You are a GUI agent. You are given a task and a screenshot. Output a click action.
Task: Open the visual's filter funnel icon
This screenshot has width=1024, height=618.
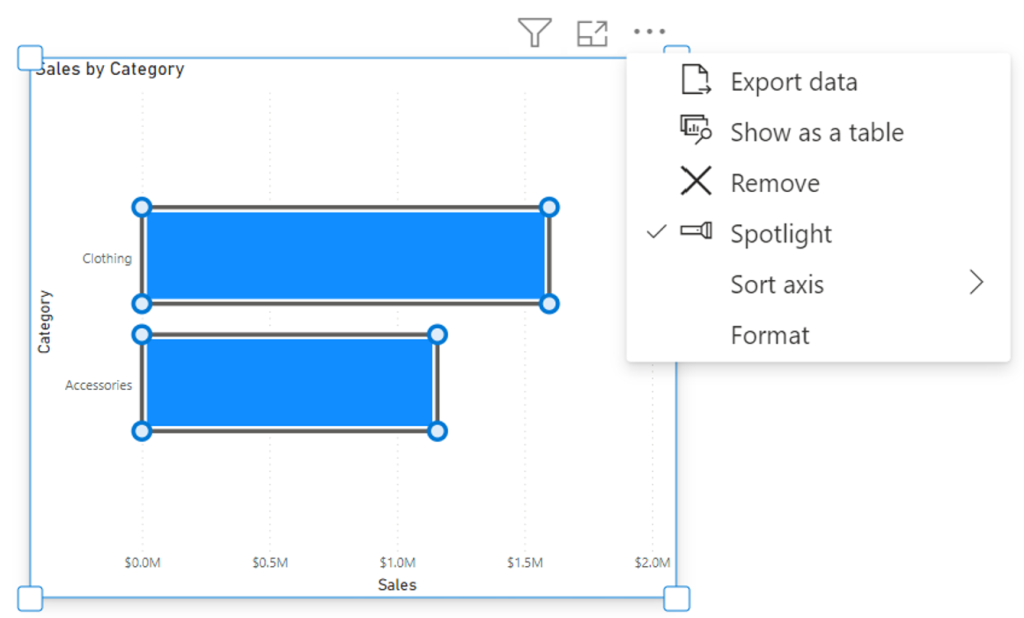click(534, 32)
